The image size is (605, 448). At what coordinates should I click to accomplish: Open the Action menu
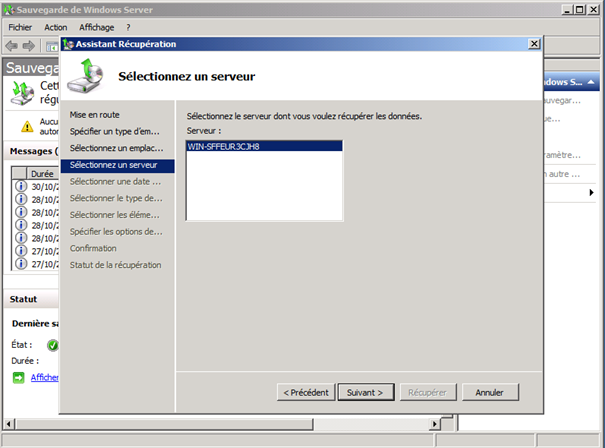pos(56,27)
